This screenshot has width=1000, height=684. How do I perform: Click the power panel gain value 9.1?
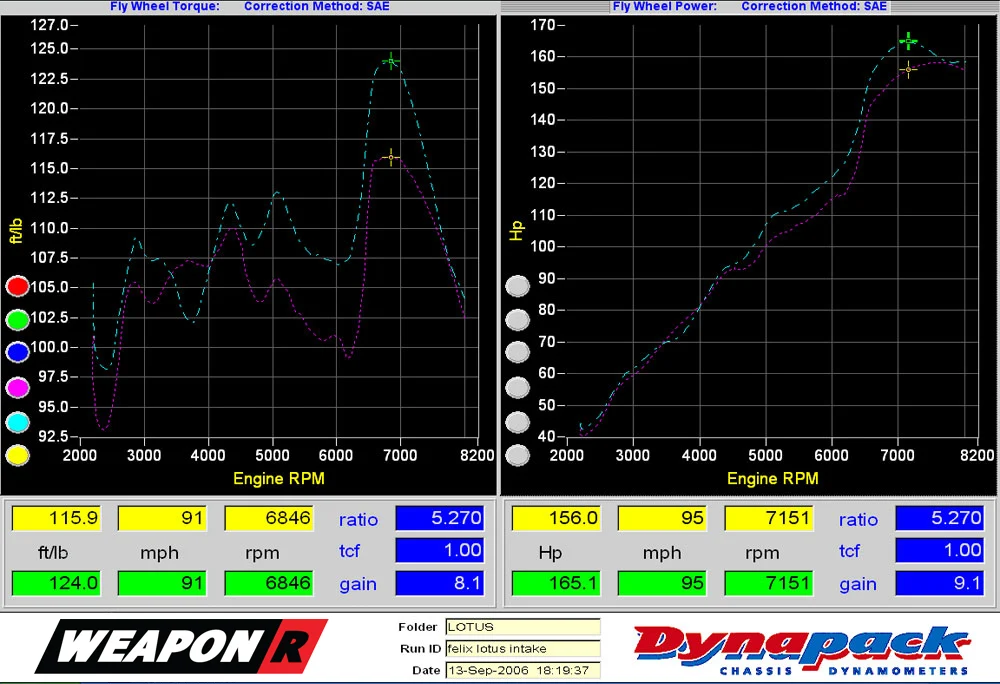[x=939, y=583]
